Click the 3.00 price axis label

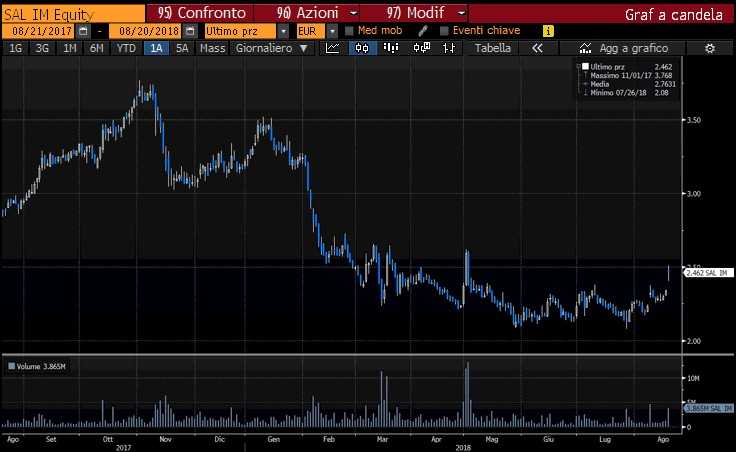693,193
